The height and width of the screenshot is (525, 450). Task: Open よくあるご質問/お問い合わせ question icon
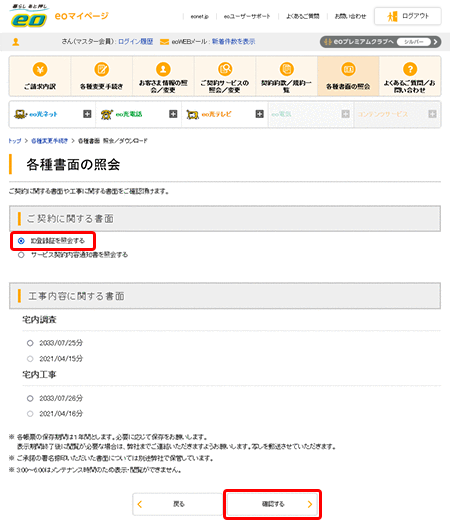[x=410, y=69]
